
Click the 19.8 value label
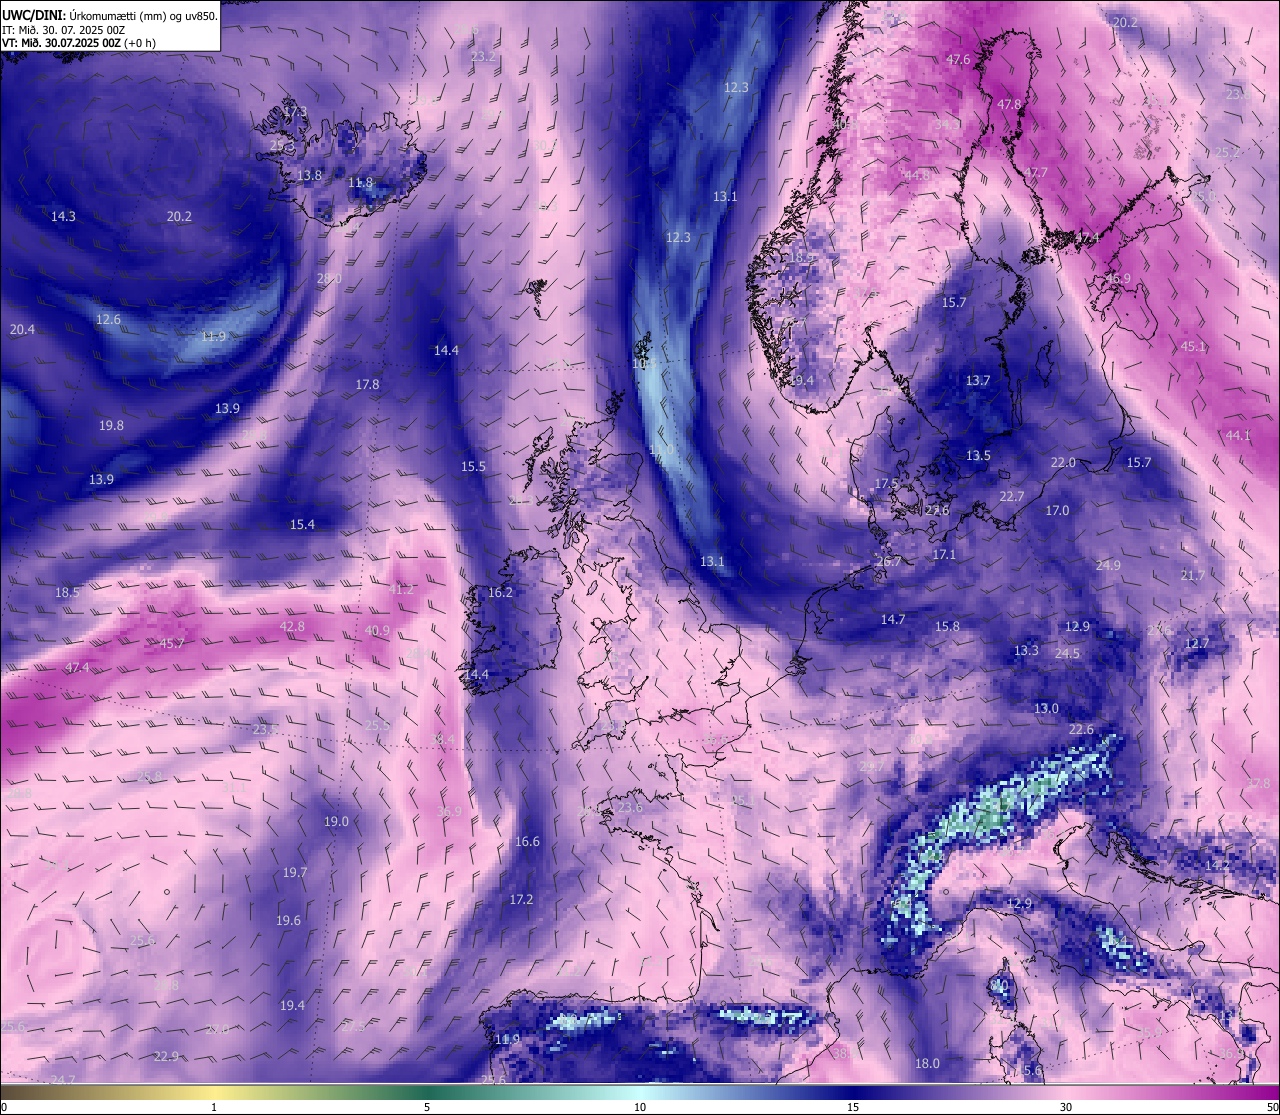click(111, 426)
